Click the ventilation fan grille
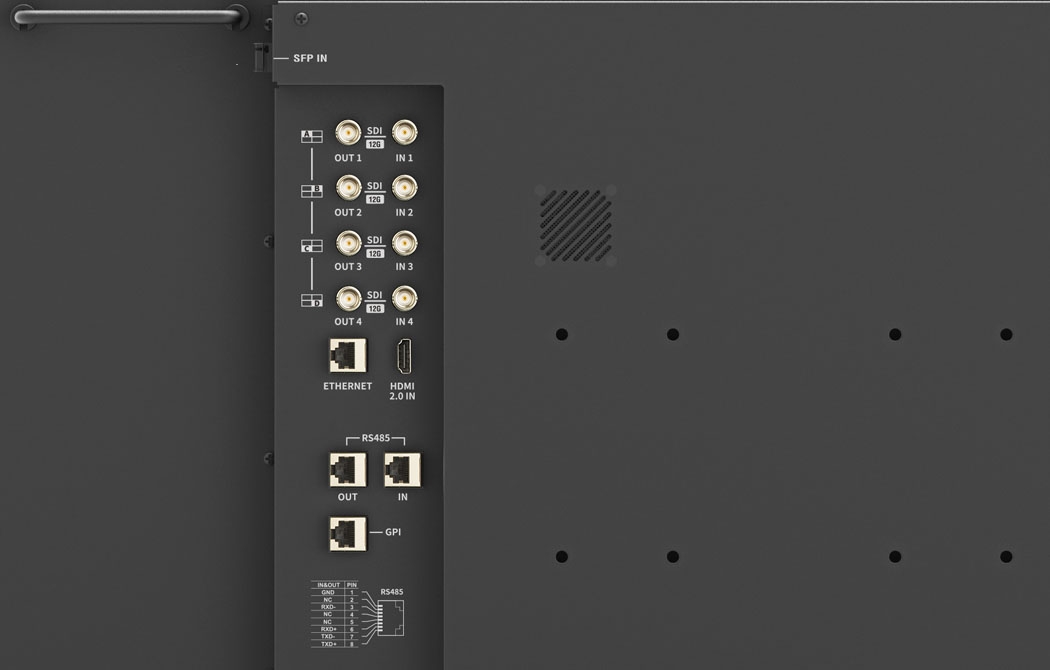The height and width of the screenshot is (670, 1050). pos(575,226)
